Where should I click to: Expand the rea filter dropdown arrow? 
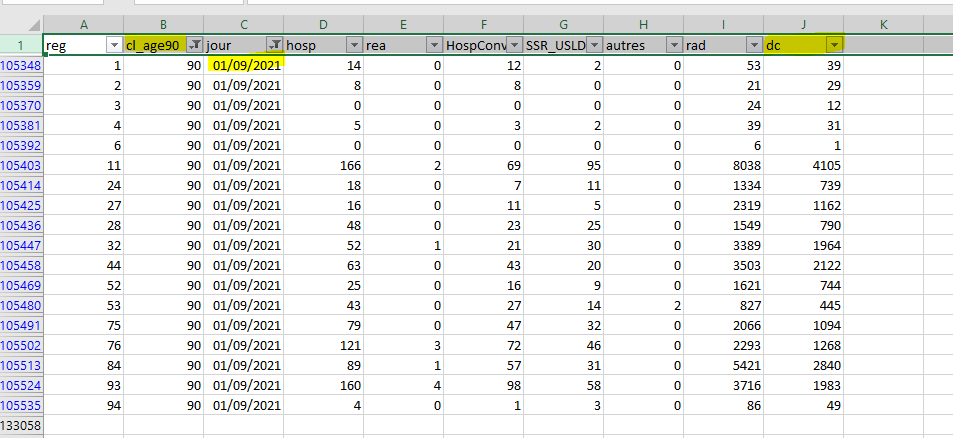tap(433, 45)
